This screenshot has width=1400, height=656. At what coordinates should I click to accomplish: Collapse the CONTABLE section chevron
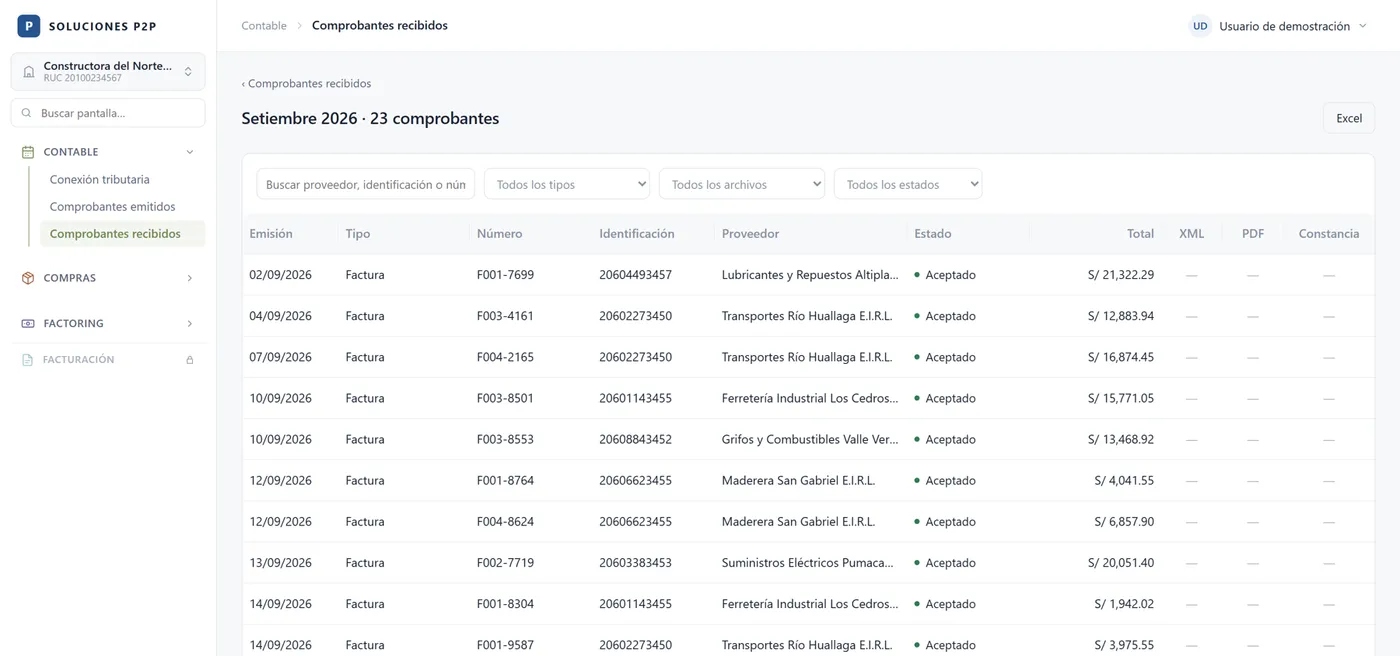[x=190, y=152]
